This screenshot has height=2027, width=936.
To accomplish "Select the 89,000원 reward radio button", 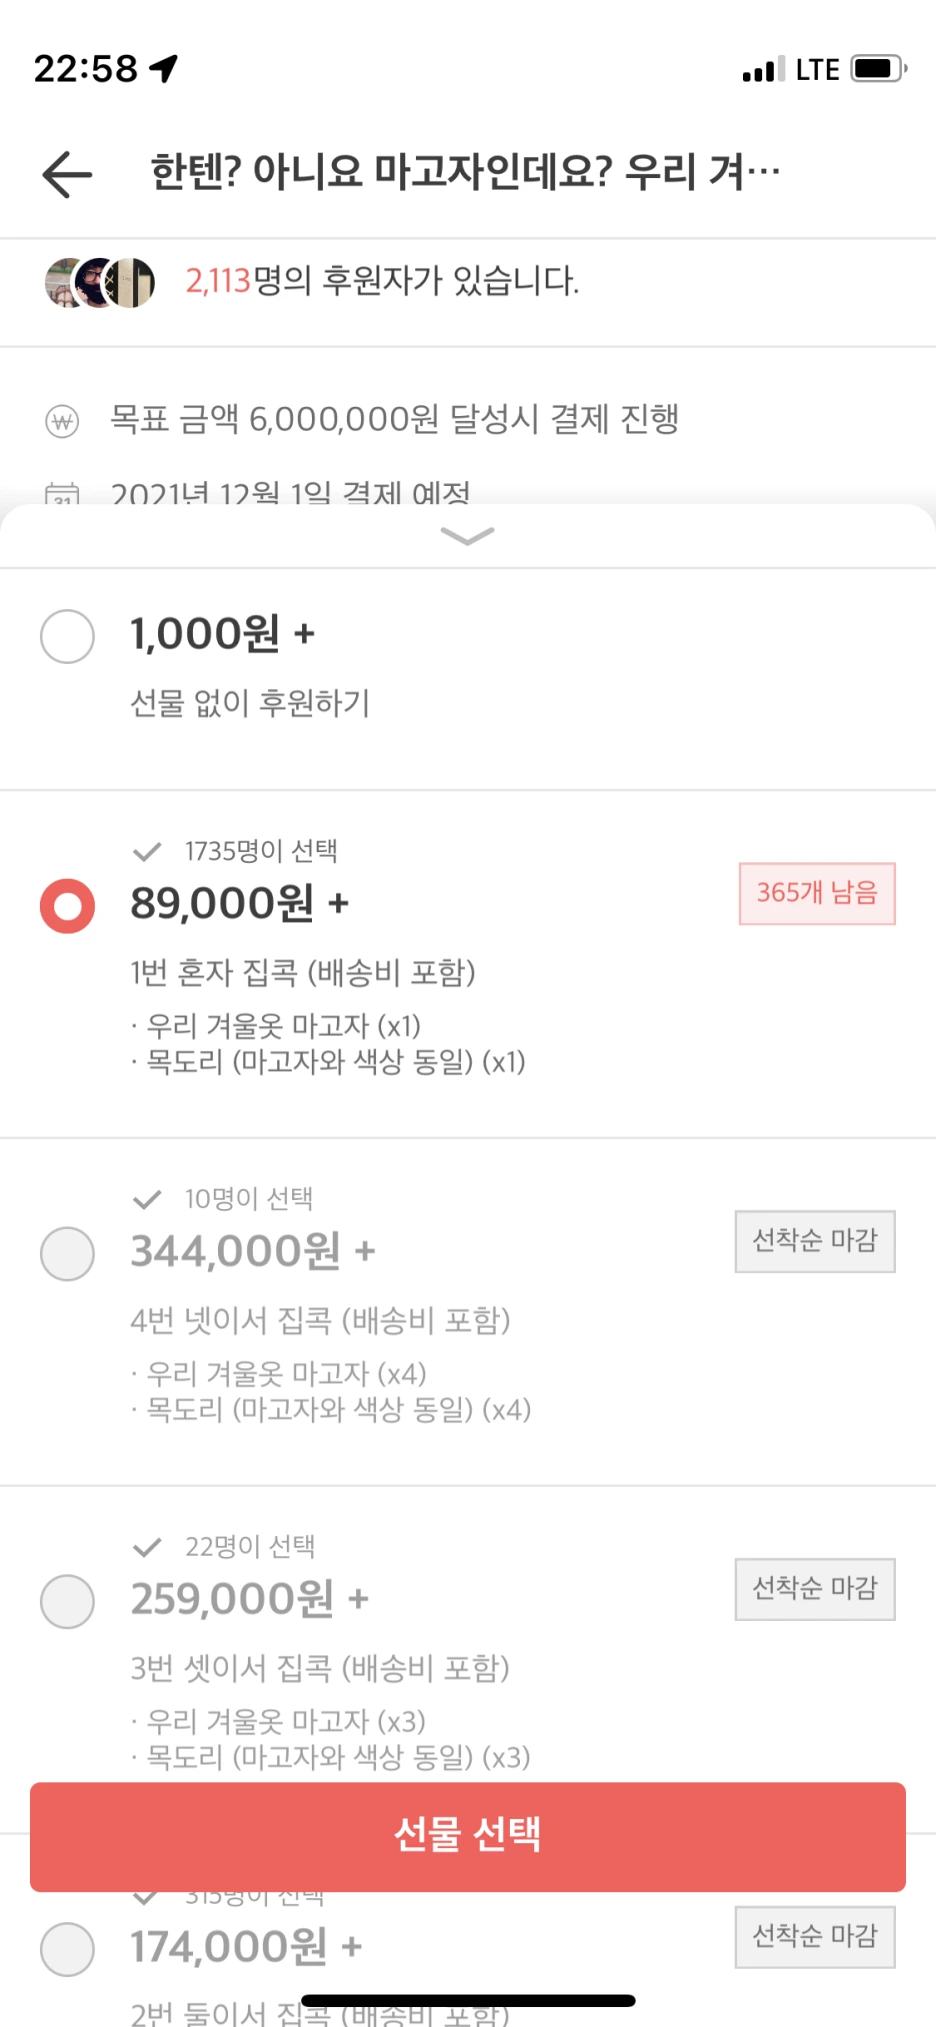I will pos(67,905).
